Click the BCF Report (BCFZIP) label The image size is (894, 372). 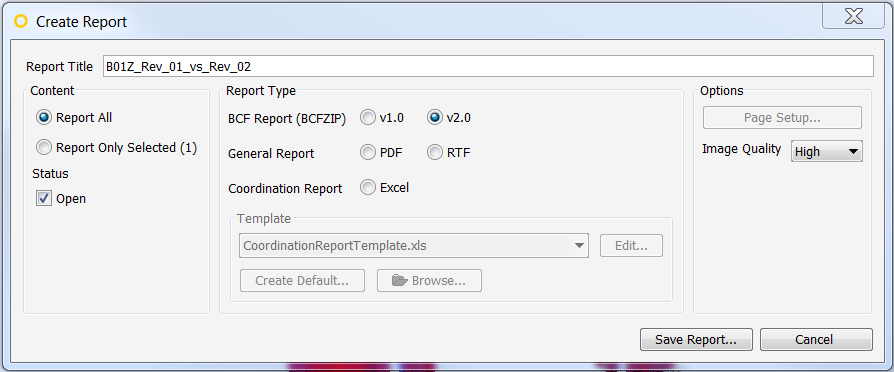click(287, 120)
